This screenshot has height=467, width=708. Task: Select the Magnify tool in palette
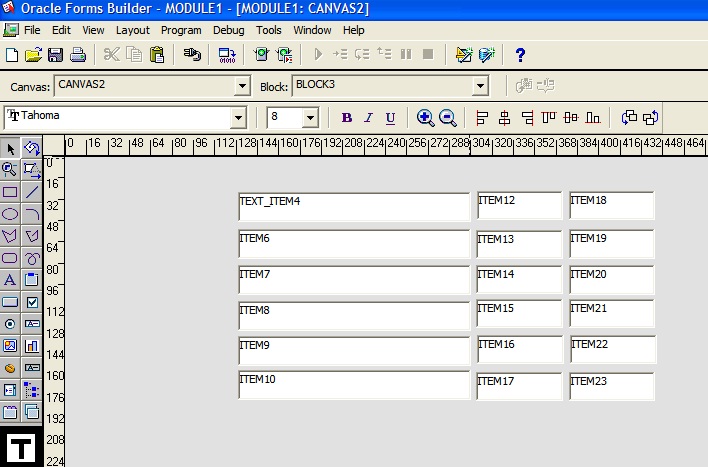pos(10,170)
